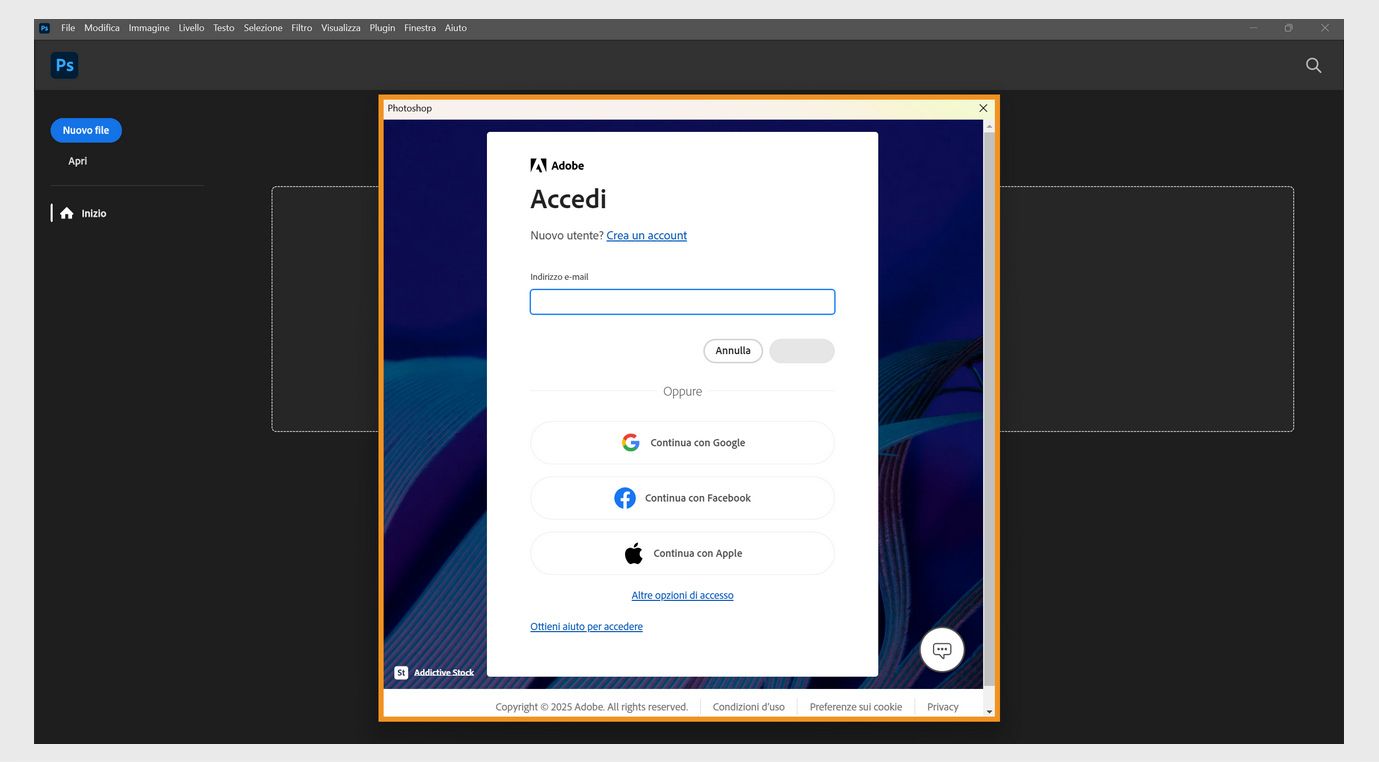This screenshot has height=762, width=1379.
Task: Open the Privacy footer link
Action: coord(943,707)
